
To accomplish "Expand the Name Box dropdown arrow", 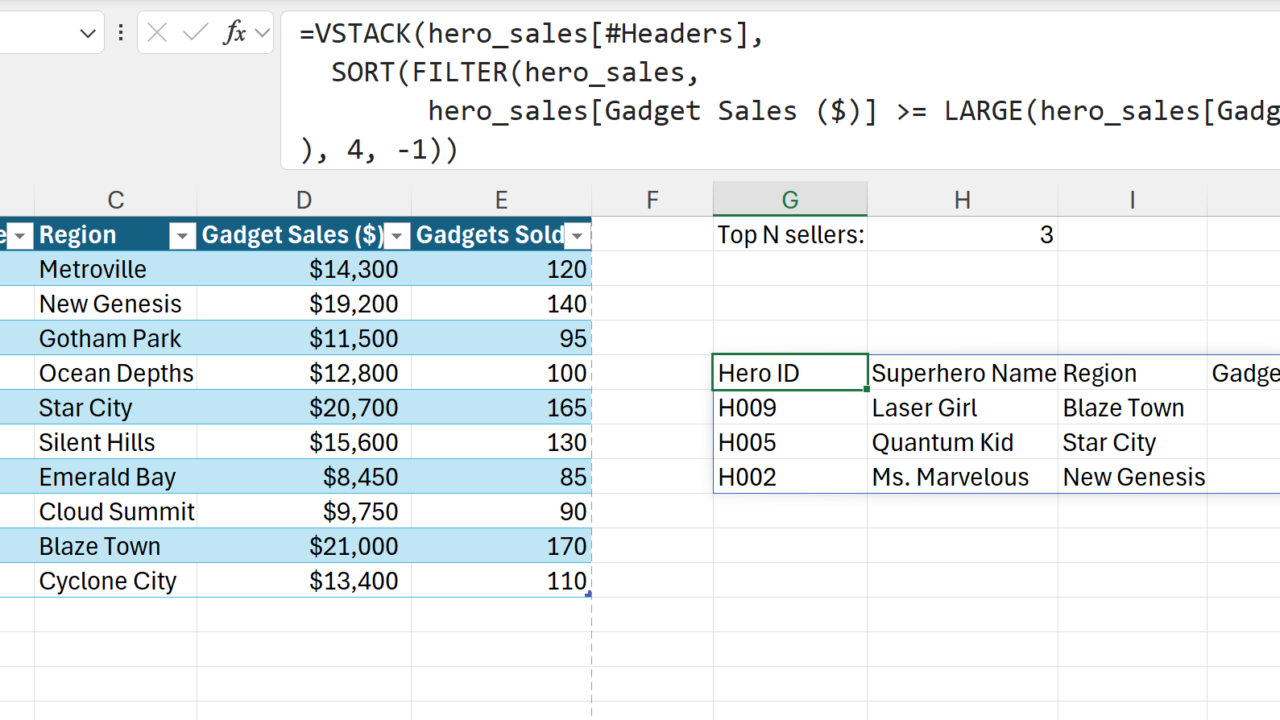I will click(87, 34).
